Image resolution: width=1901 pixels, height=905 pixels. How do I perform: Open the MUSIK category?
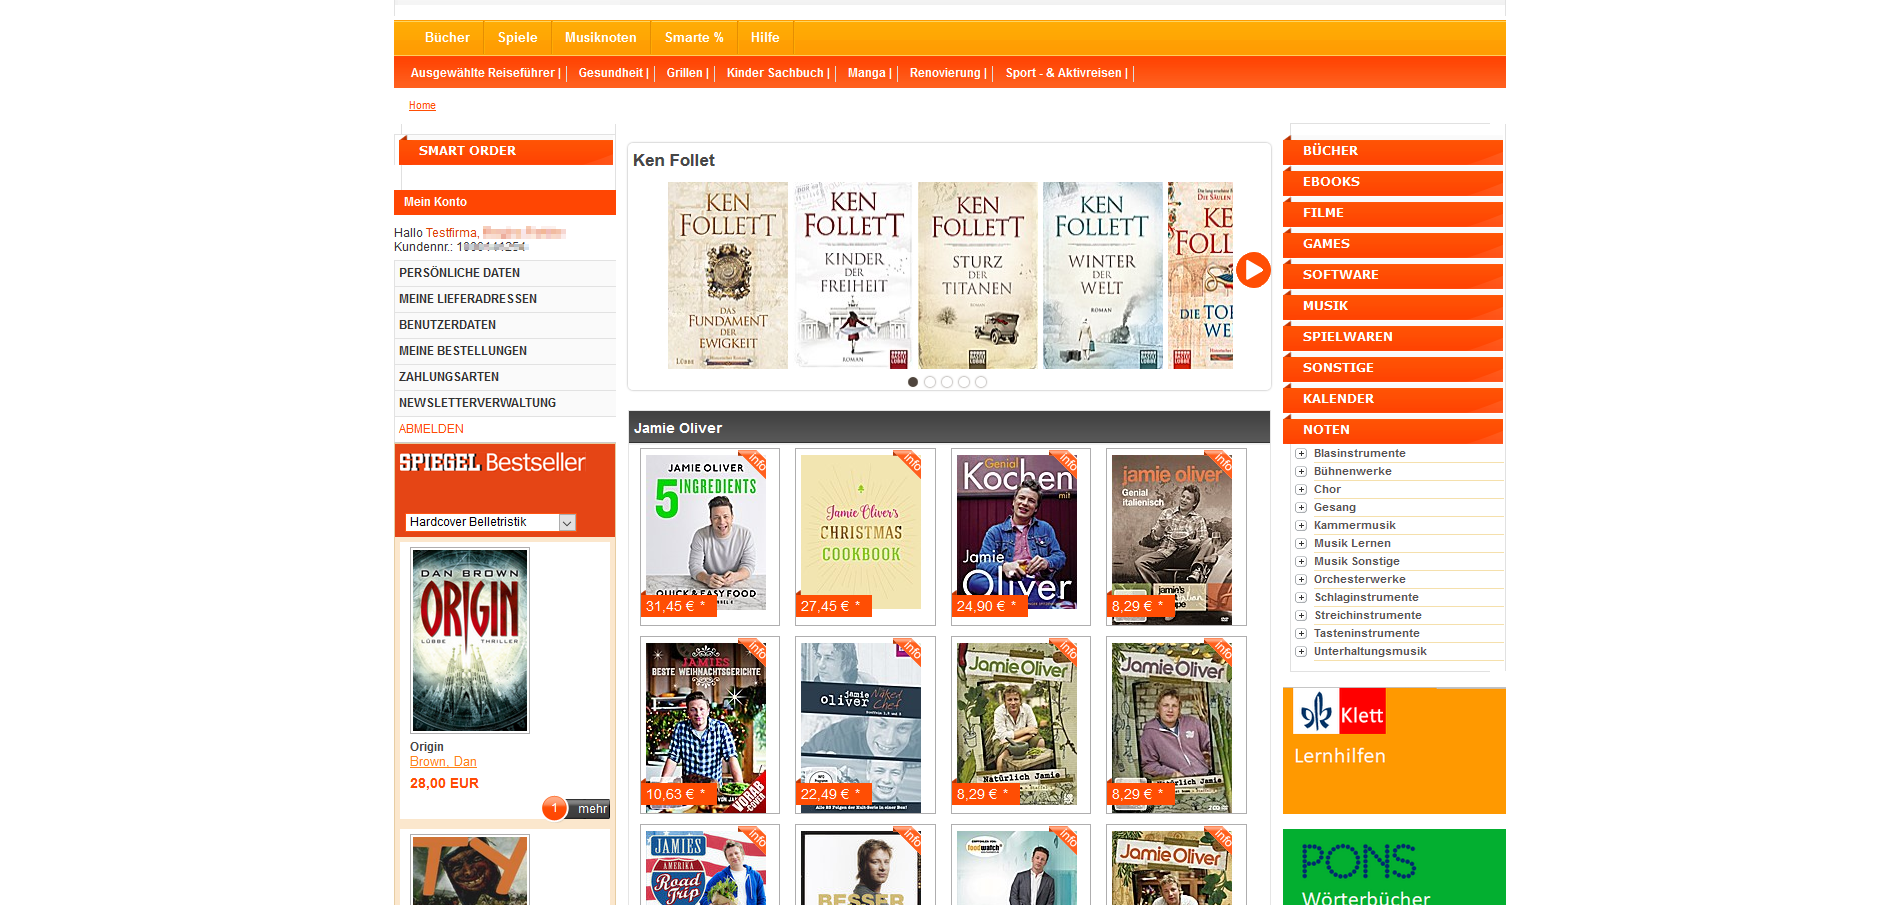tap(1393, 306)
